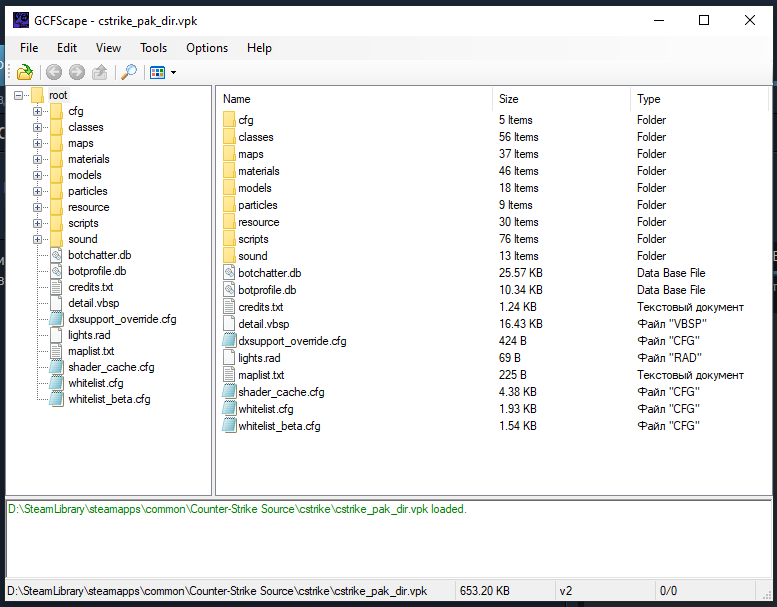The height and width of the screenshot is (607, 777).
Task: Click the detail.vbsp file icon in list
Action: click(229, 324)
